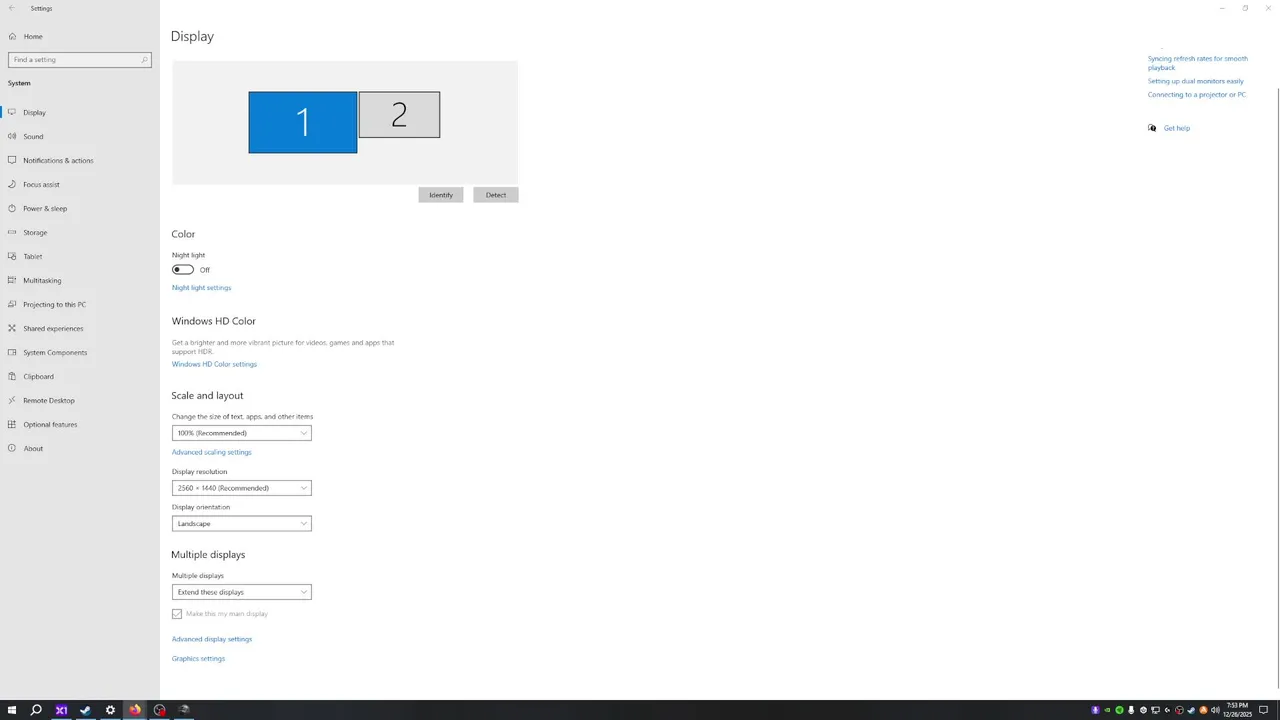Select monitor 2 in the display arrangement
1280x720 pixels.
399,115
